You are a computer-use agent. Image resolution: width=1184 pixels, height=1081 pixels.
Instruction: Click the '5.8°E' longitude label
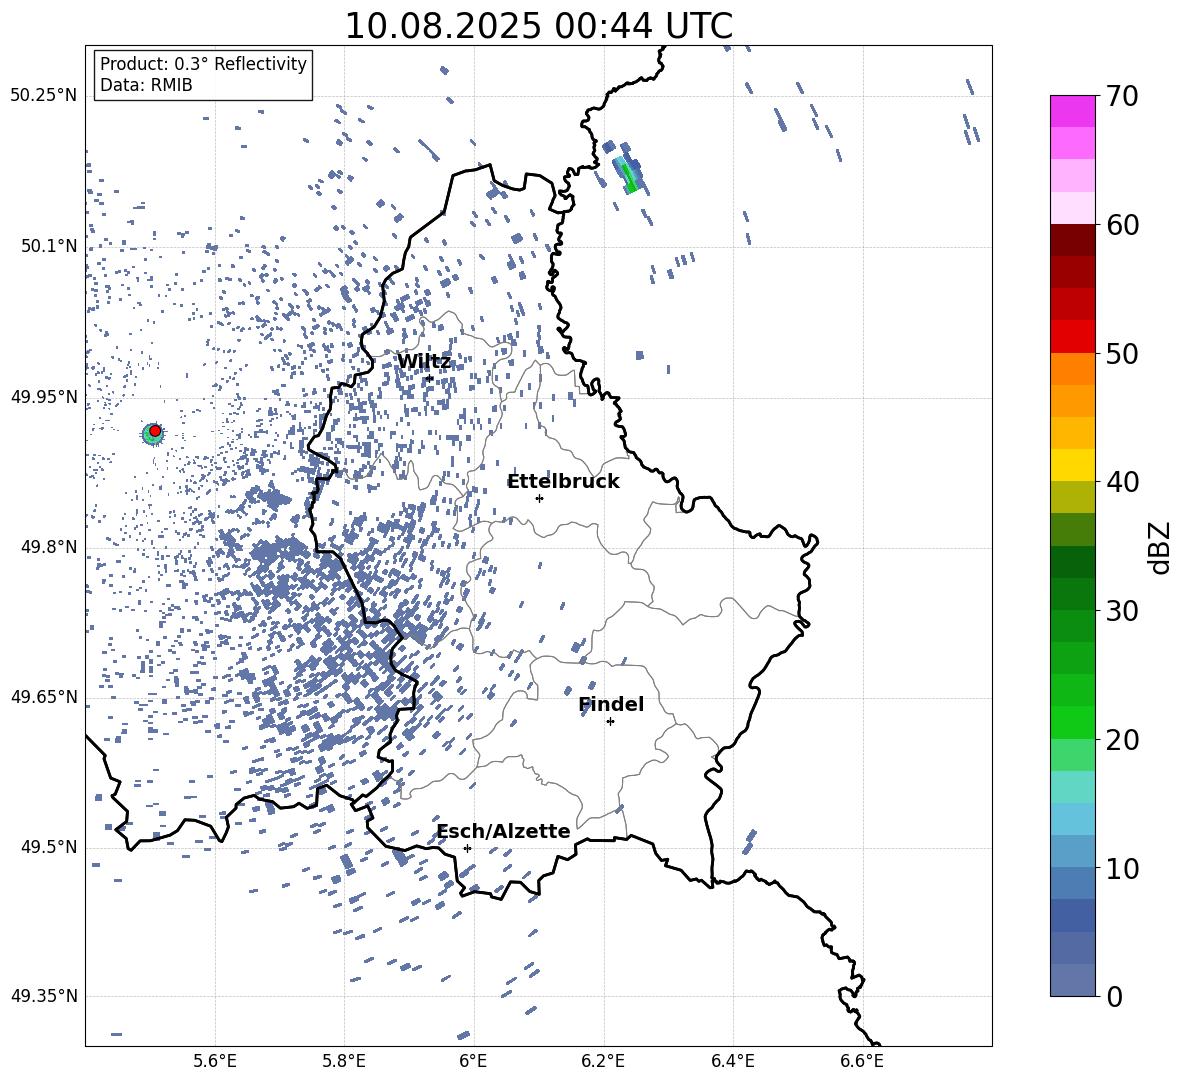point(344,1061)
